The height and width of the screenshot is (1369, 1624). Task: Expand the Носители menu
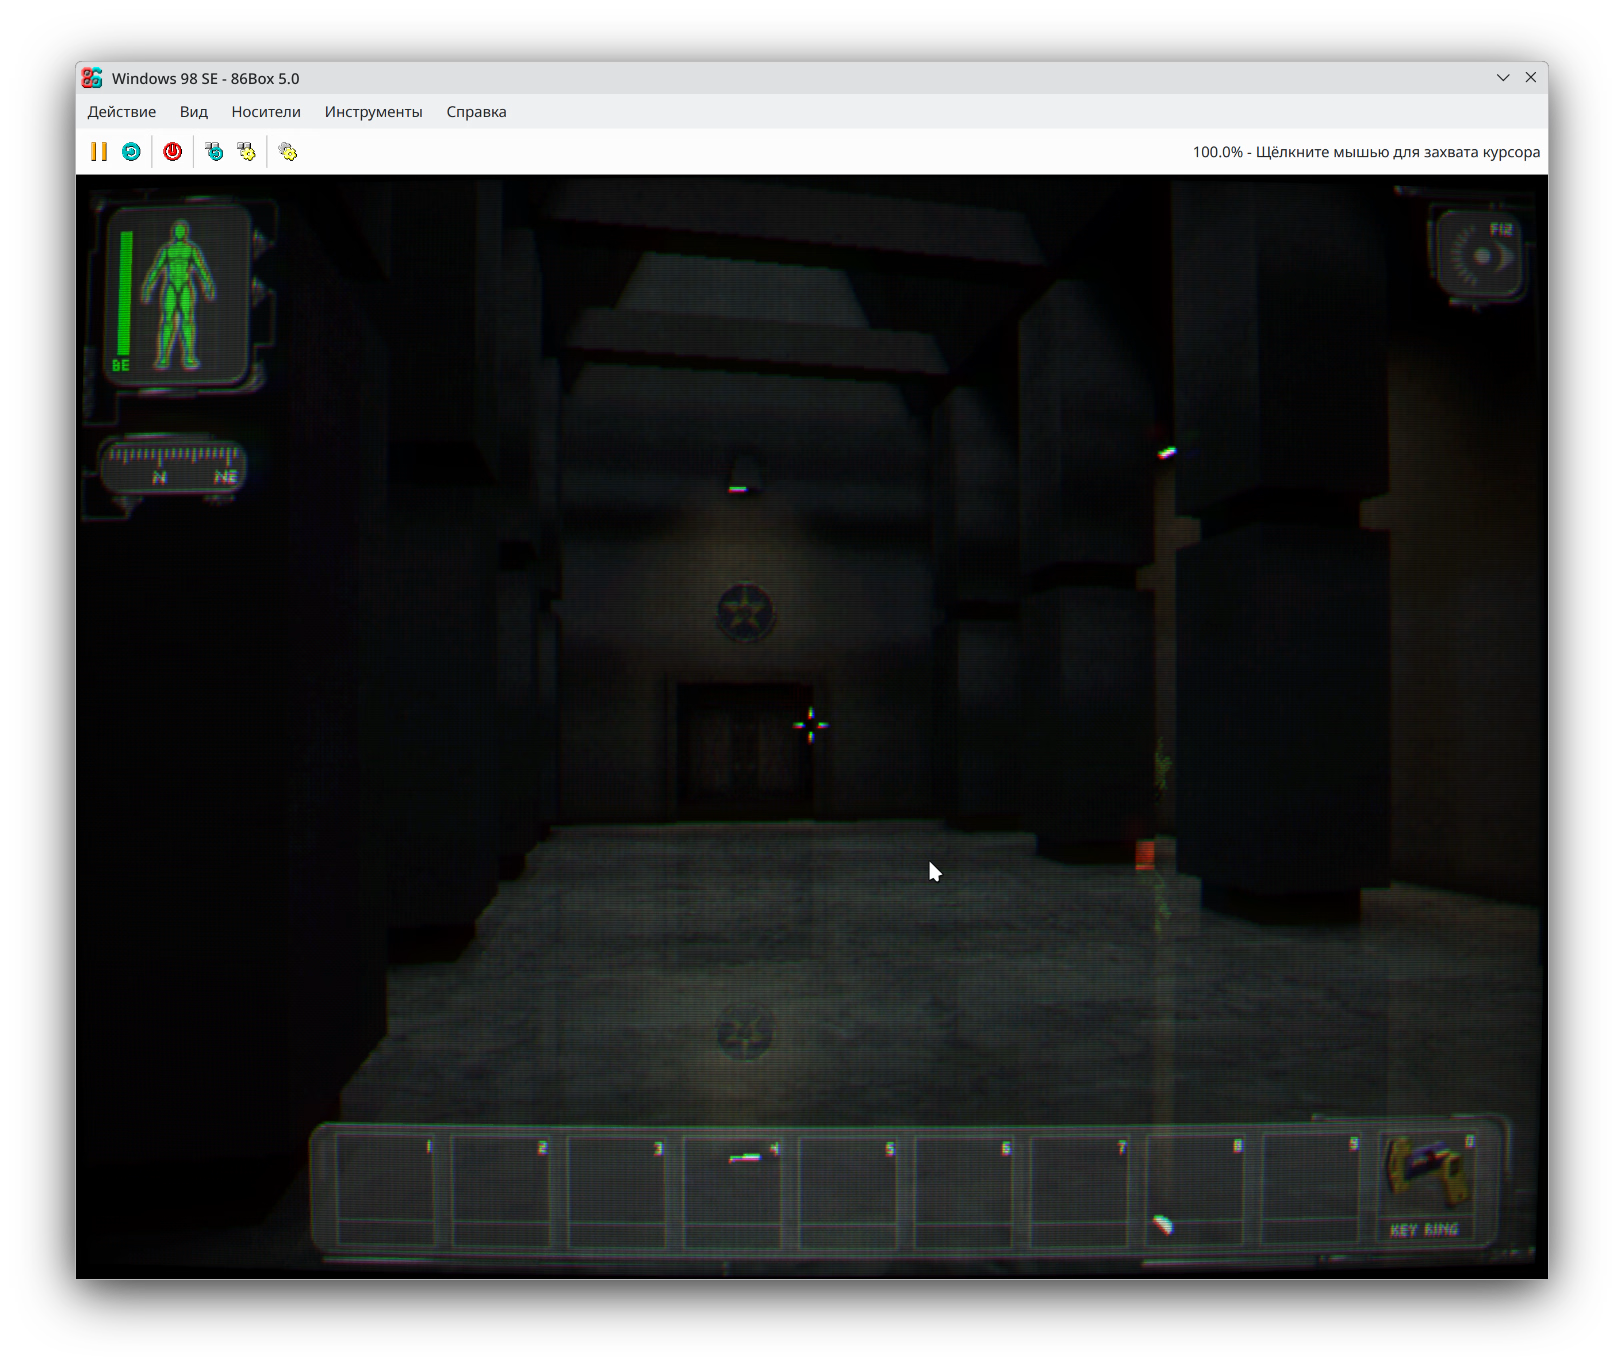pyautogui.click(x=266, y=112)
